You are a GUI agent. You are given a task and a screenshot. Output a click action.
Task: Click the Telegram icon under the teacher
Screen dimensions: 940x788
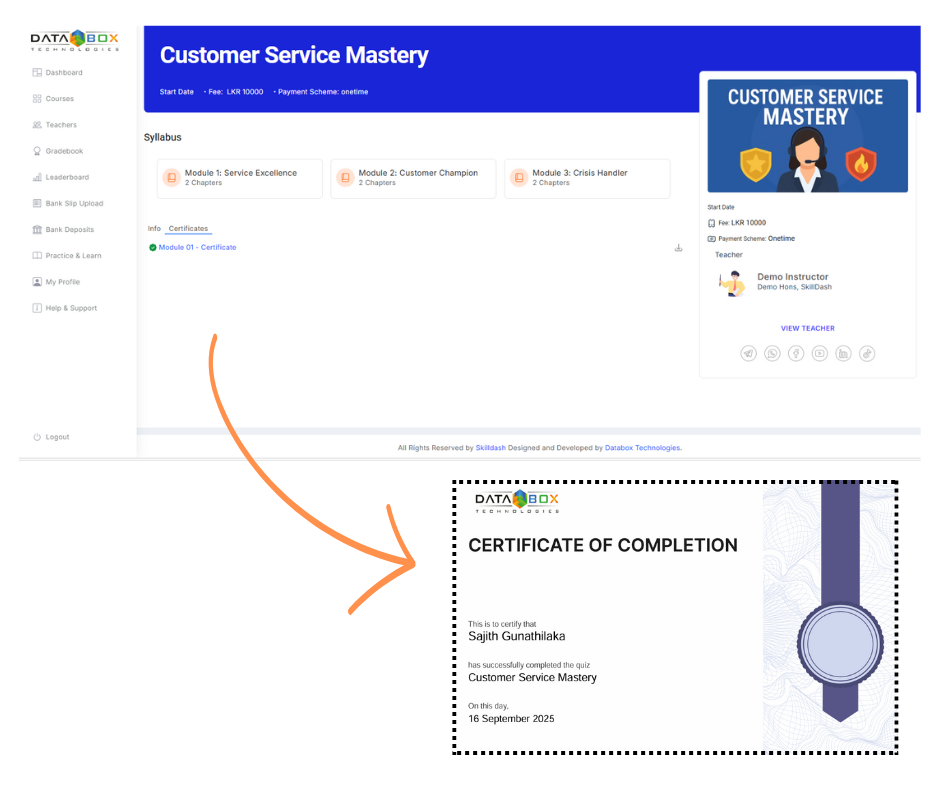click(748, 353)
